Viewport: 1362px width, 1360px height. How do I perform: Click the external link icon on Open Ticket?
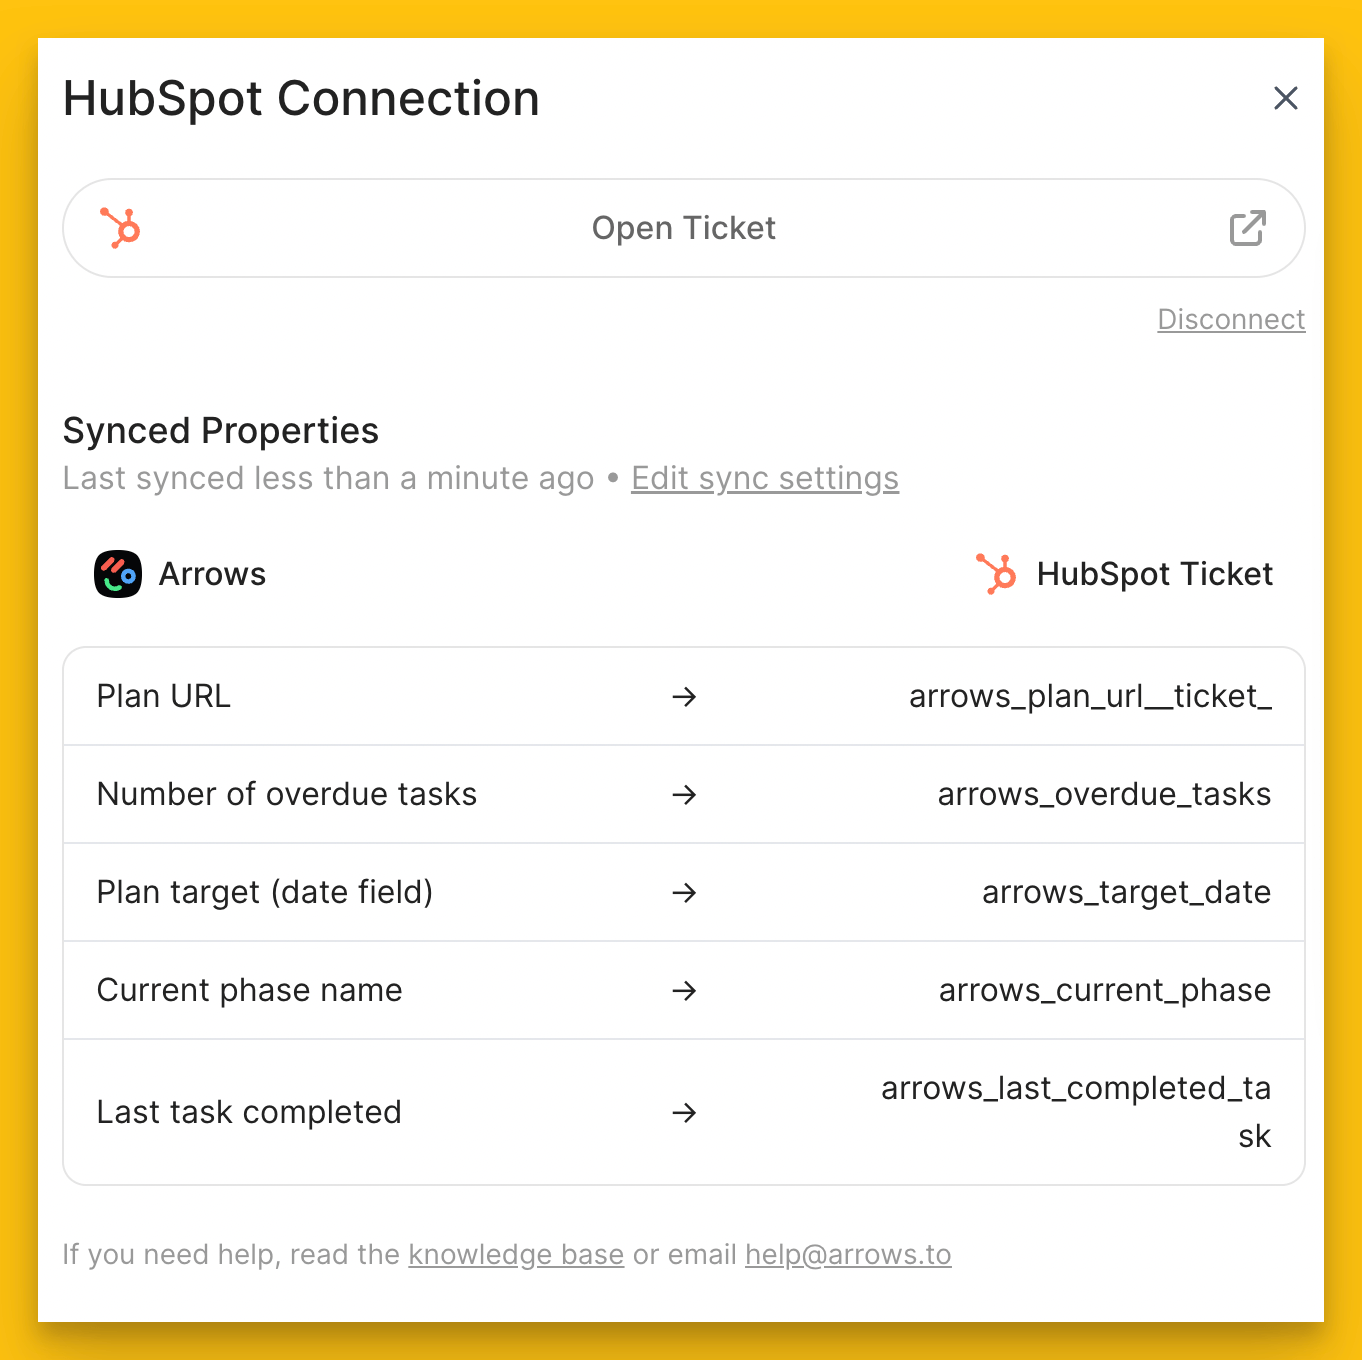(1247, 228)
